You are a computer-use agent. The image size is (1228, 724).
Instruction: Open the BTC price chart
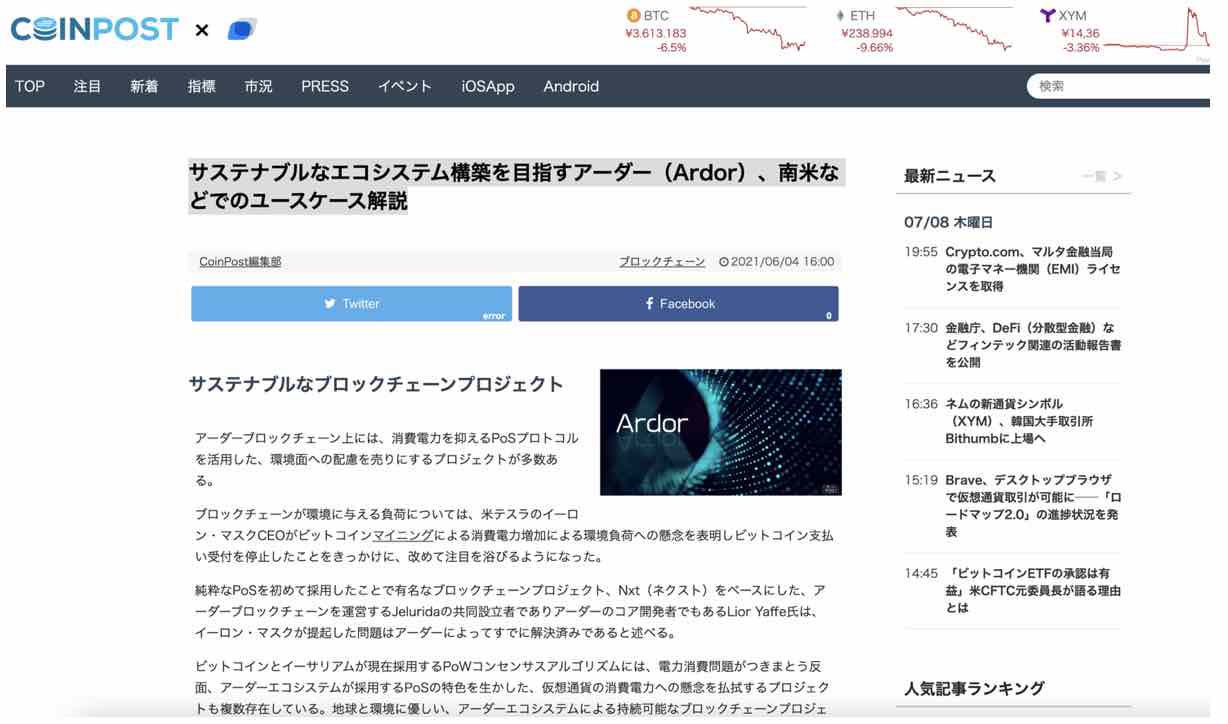[747, 29]
